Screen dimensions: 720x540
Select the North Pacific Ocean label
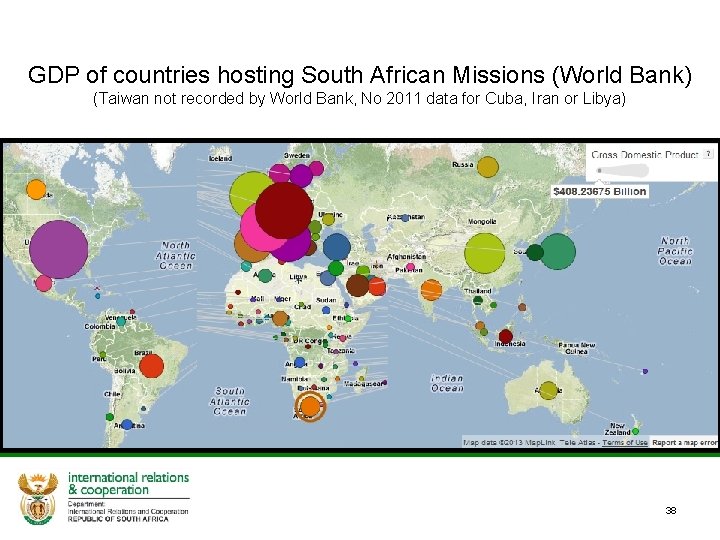point(675,251)
